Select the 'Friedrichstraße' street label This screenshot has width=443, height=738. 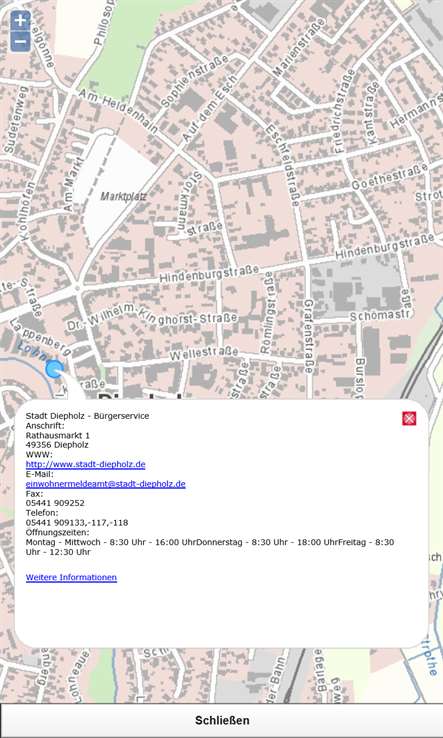345,111
